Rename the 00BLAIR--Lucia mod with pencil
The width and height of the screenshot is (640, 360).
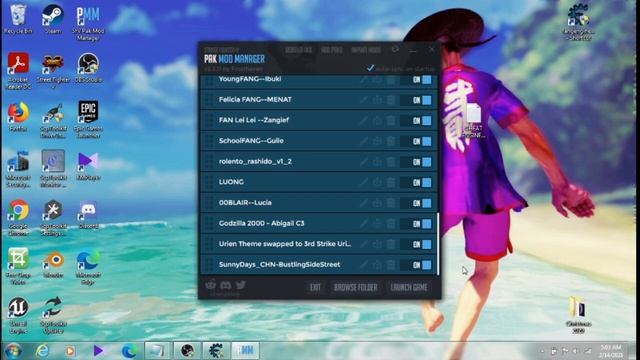click(363, 203)
